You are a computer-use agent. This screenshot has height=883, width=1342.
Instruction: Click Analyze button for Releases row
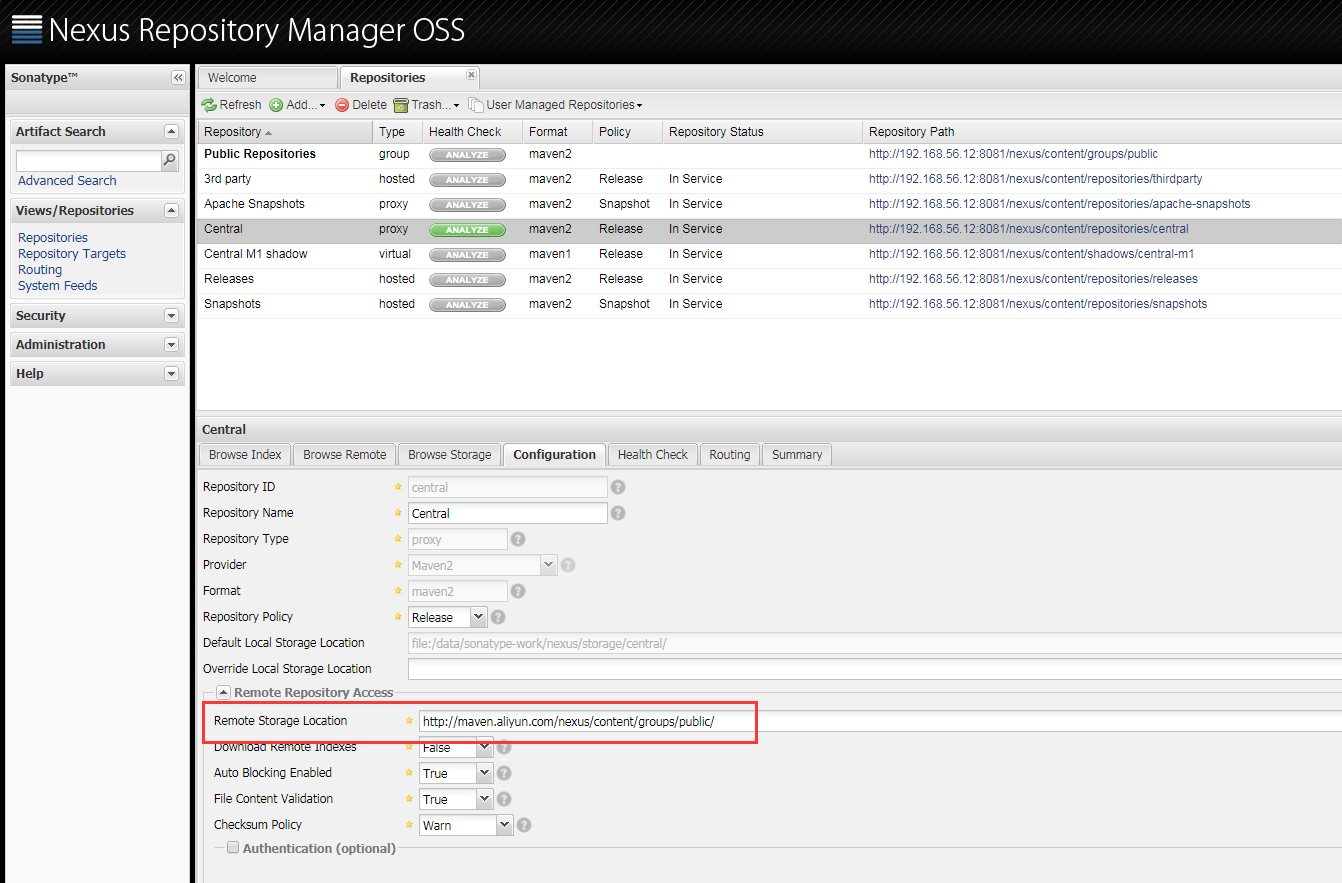467,280
